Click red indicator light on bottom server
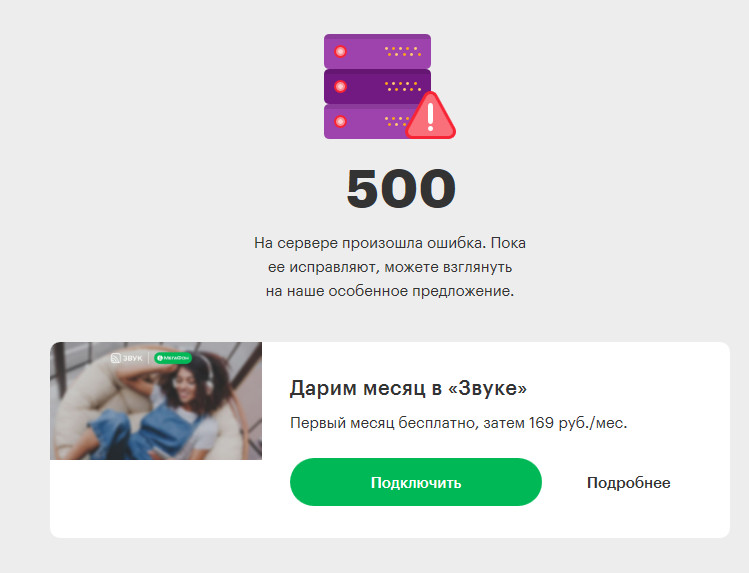749x573 pixels. pos(340,122)
